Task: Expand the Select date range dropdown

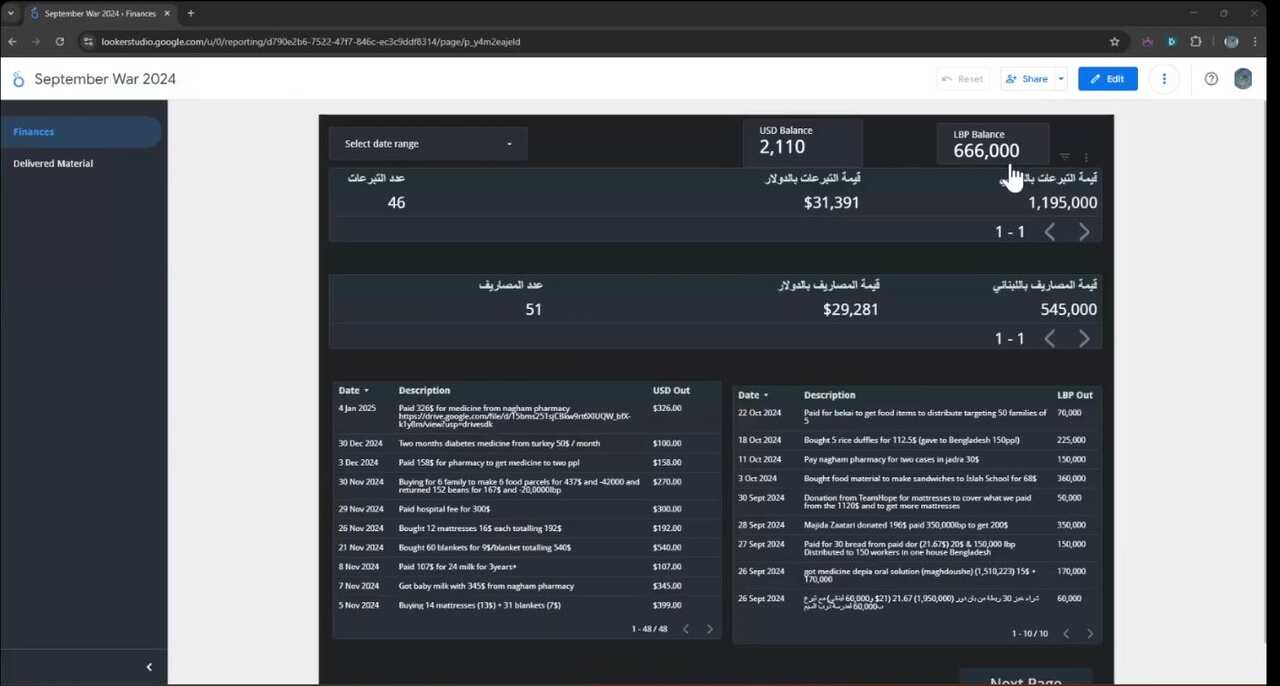Action: (428, 144)
